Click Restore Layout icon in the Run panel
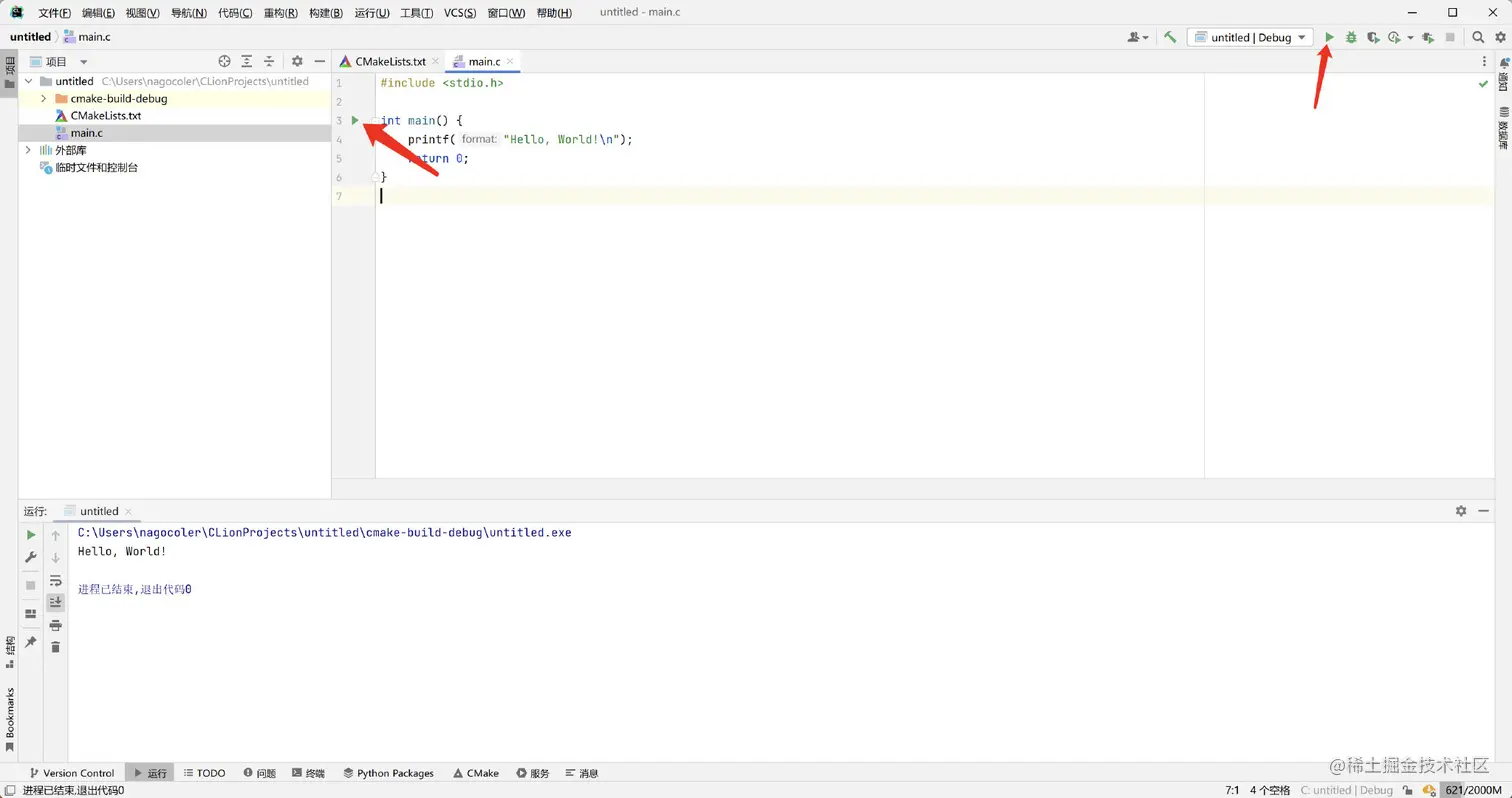 [x=31, y=613]
